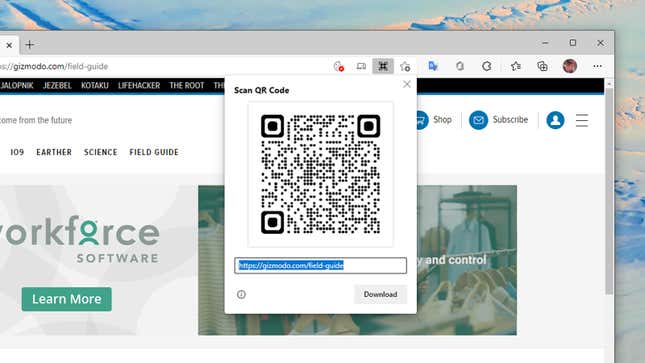Screen dimensions: 645x363
Task: Click the Shop link
Action: (442, 120)
